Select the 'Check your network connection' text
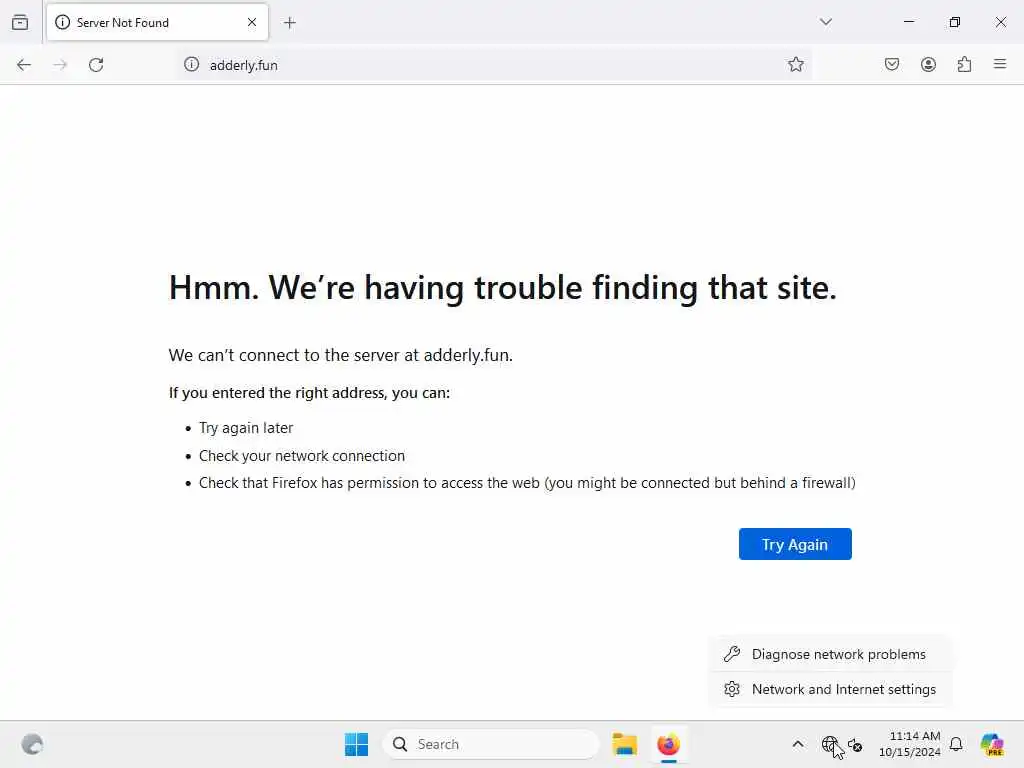This screenshot has height=768, width=1024. coord(302,456)
